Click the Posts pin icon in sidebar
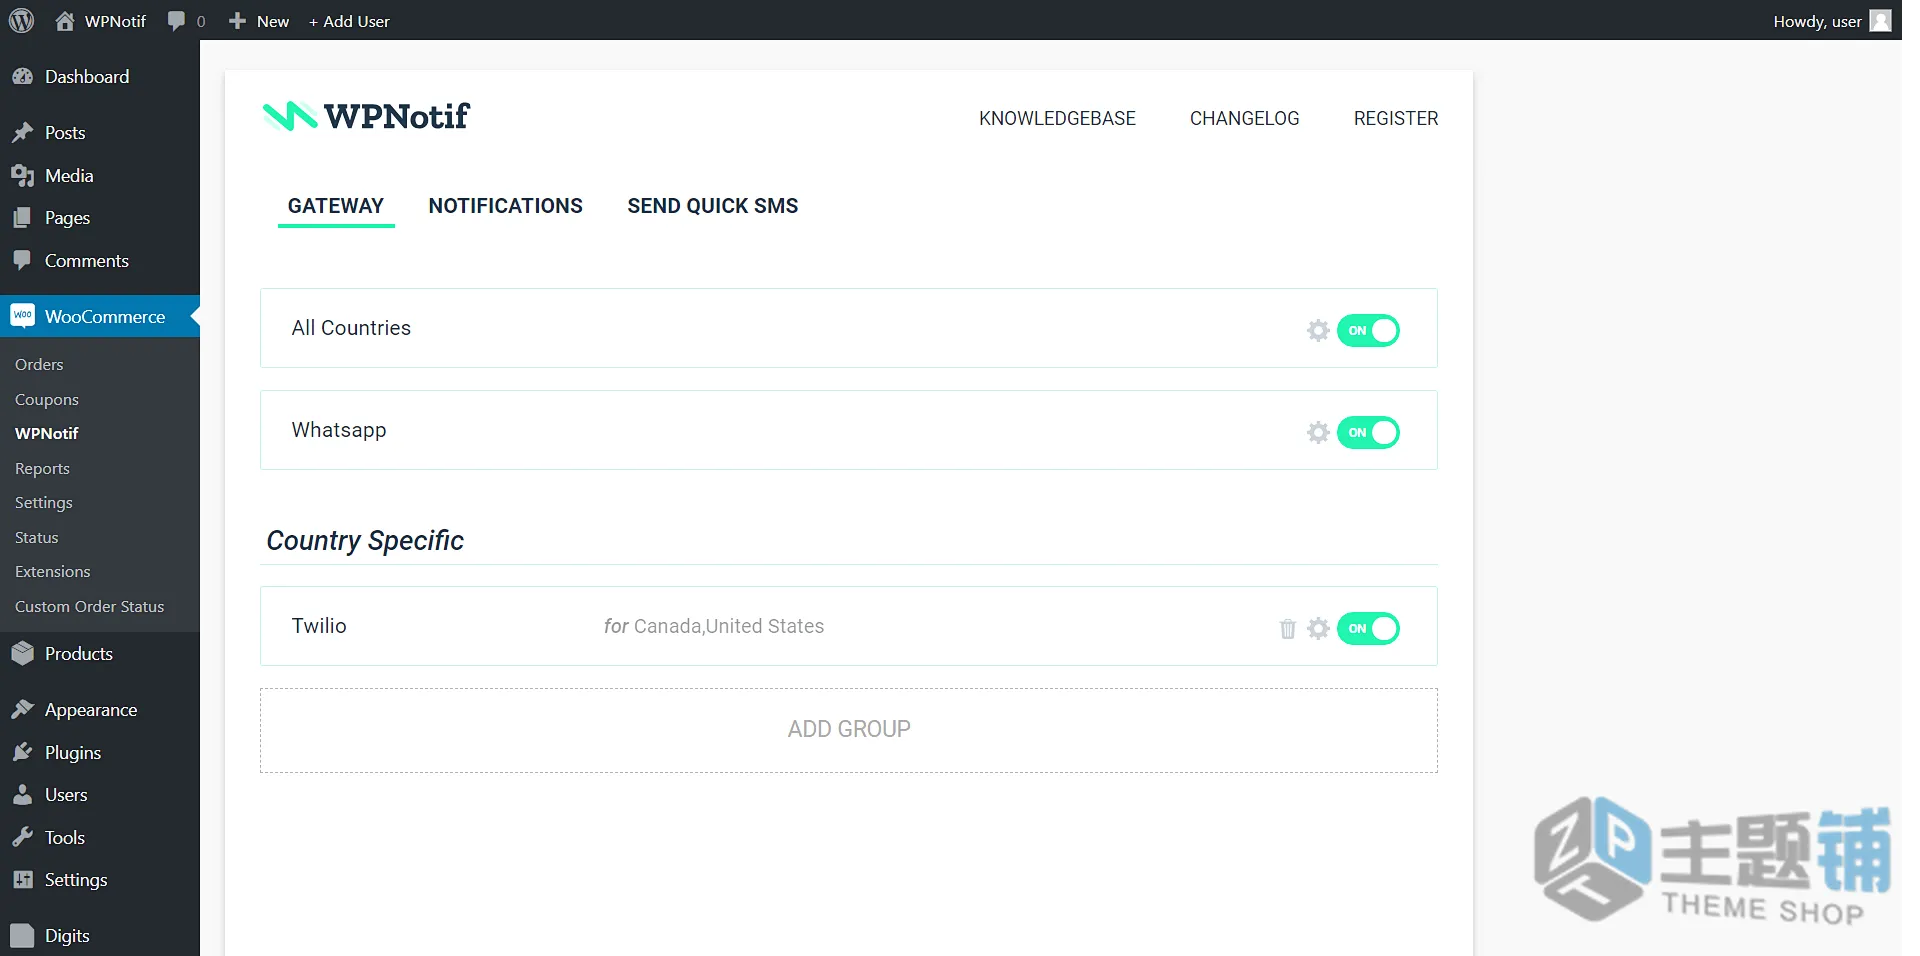 (22, 133)
